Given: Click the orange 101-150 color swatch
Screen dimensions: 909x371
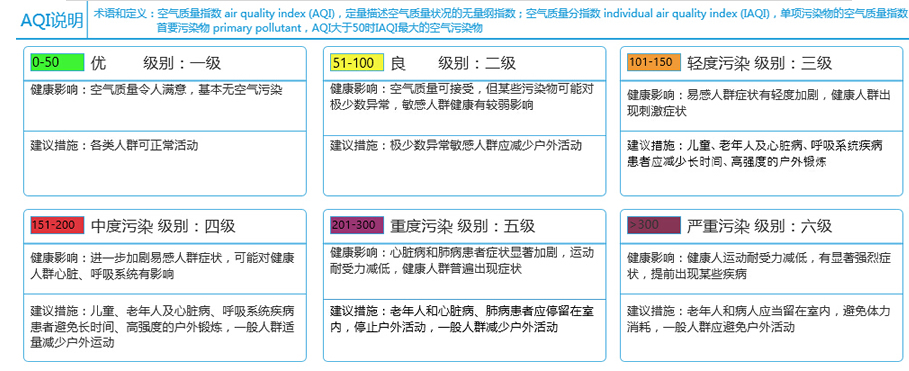Looking at the screenshot, I should click(653, 61).
